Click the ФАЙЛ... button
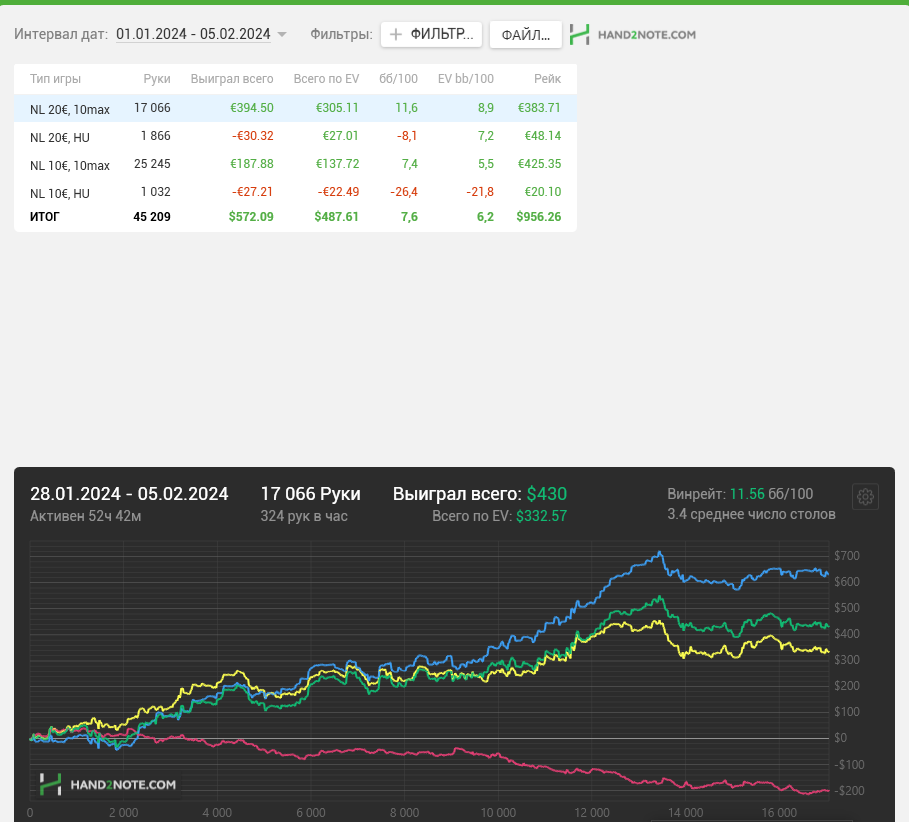This screenshot has width=909, height=822. 526,35
